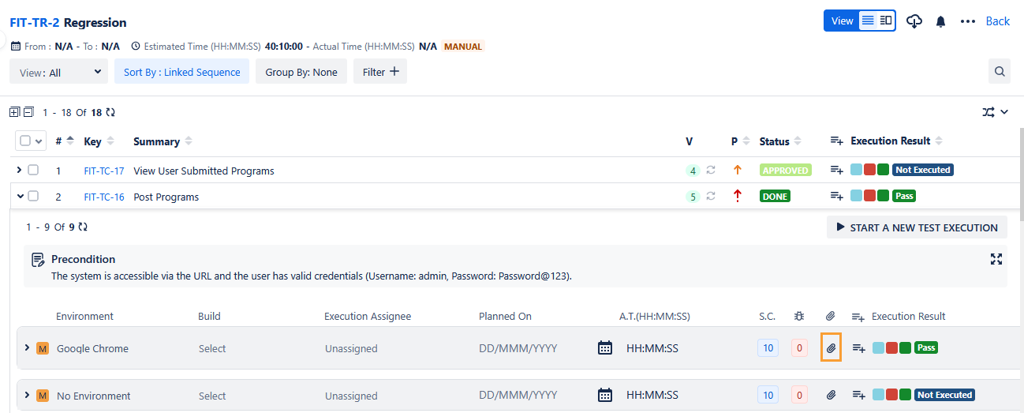Add a Filter

tap(380, 72)
